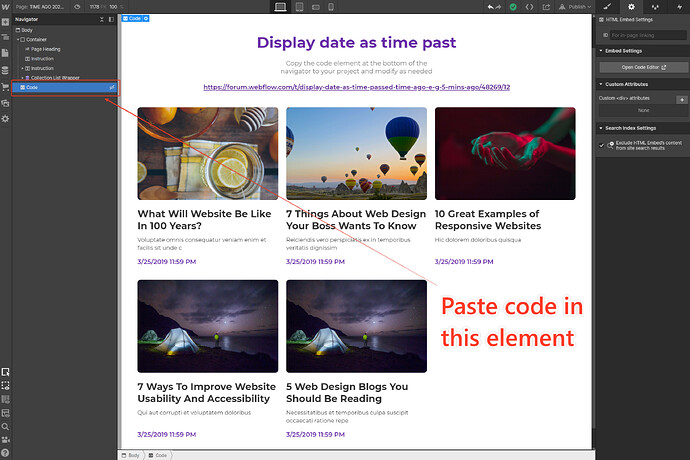Click the hot air balloons thumbnail
Screen dimensions: 690x460
click(356, 154)
